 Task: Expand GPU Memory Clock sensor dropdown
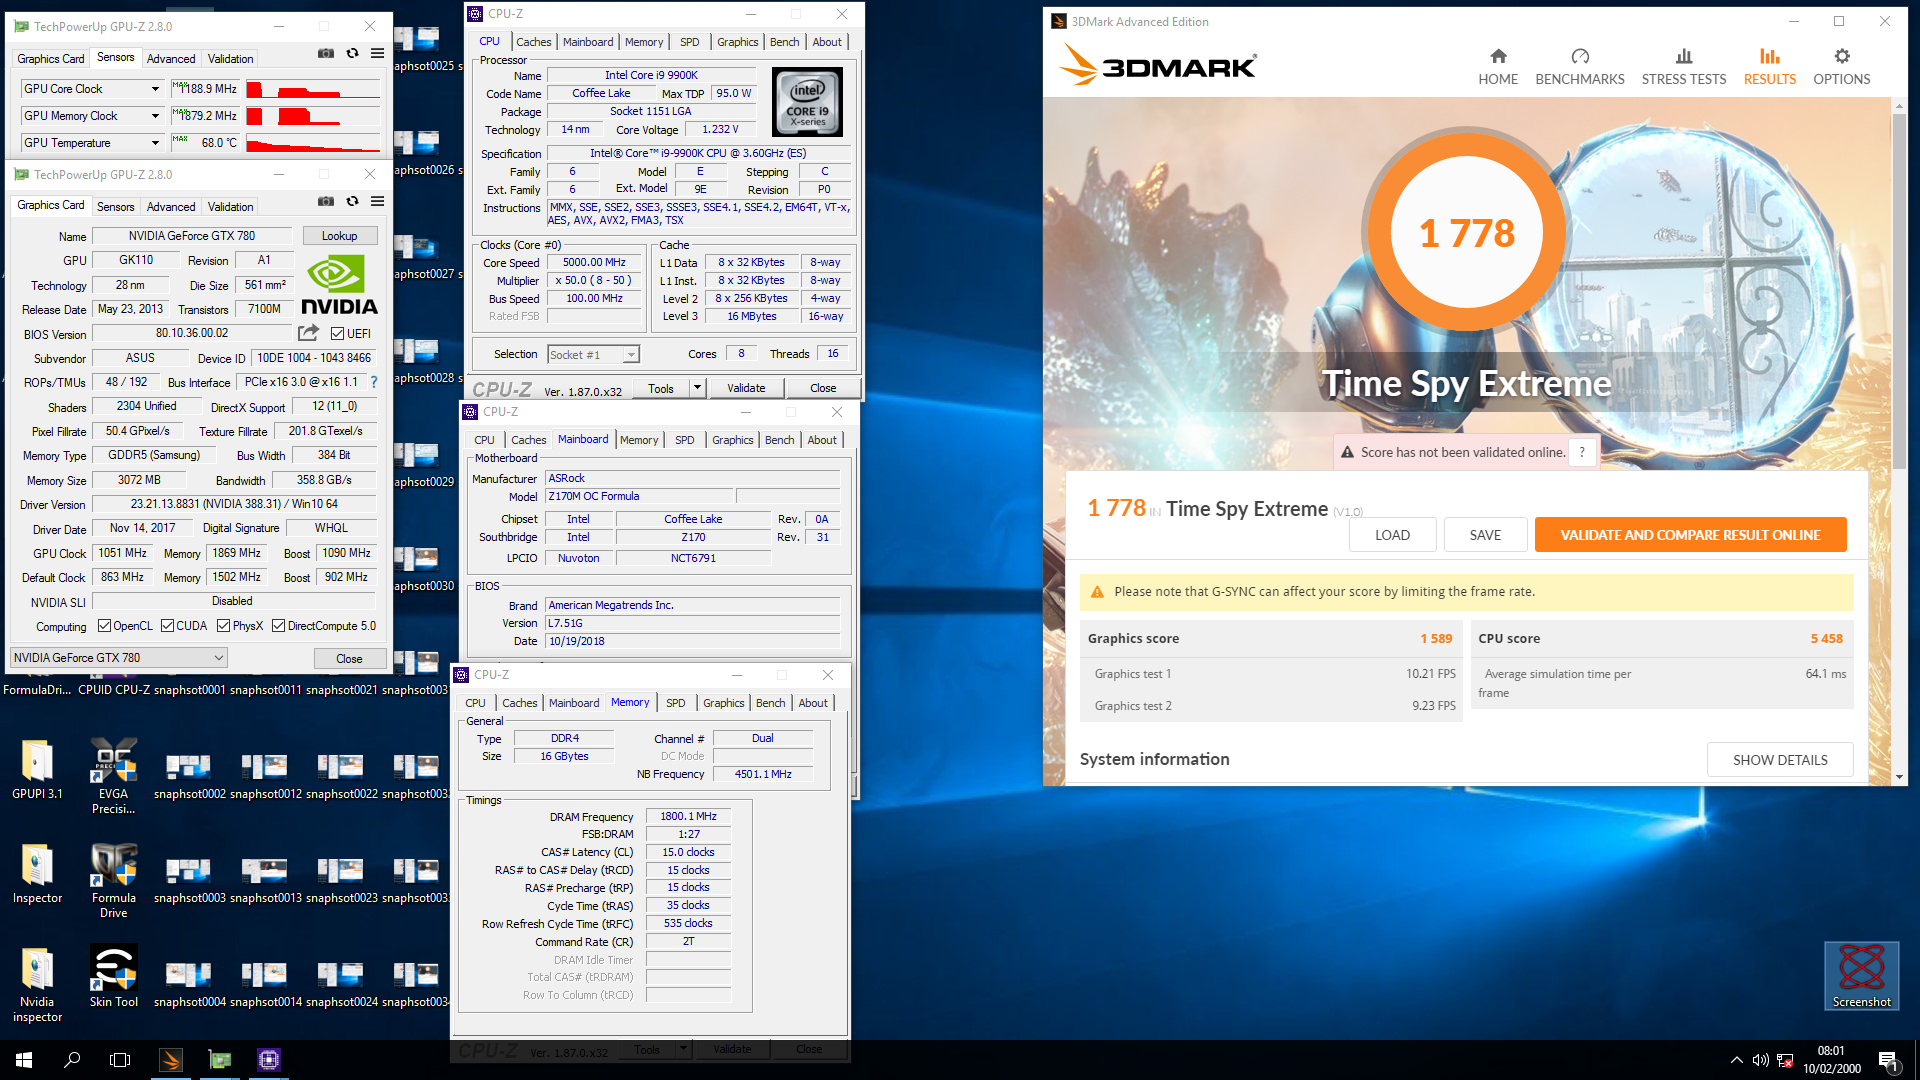[x=155, y=116]
